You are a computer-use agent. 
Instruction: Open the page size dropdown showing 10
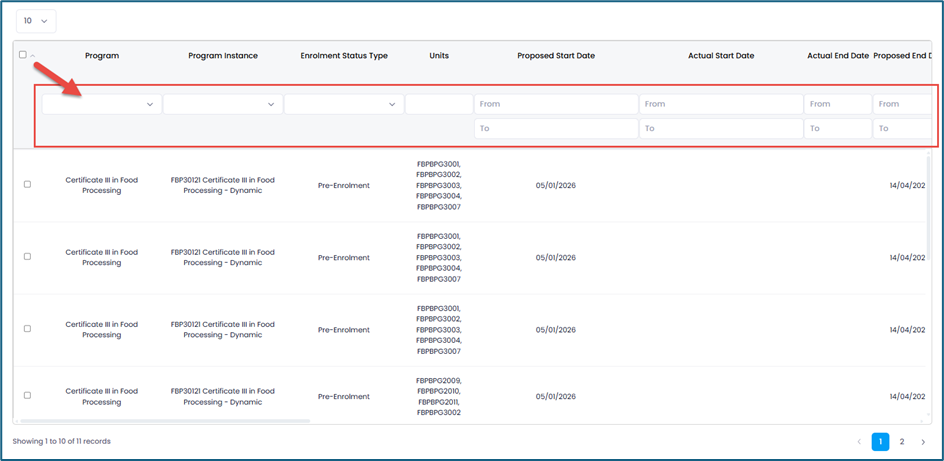click(36, 21)
